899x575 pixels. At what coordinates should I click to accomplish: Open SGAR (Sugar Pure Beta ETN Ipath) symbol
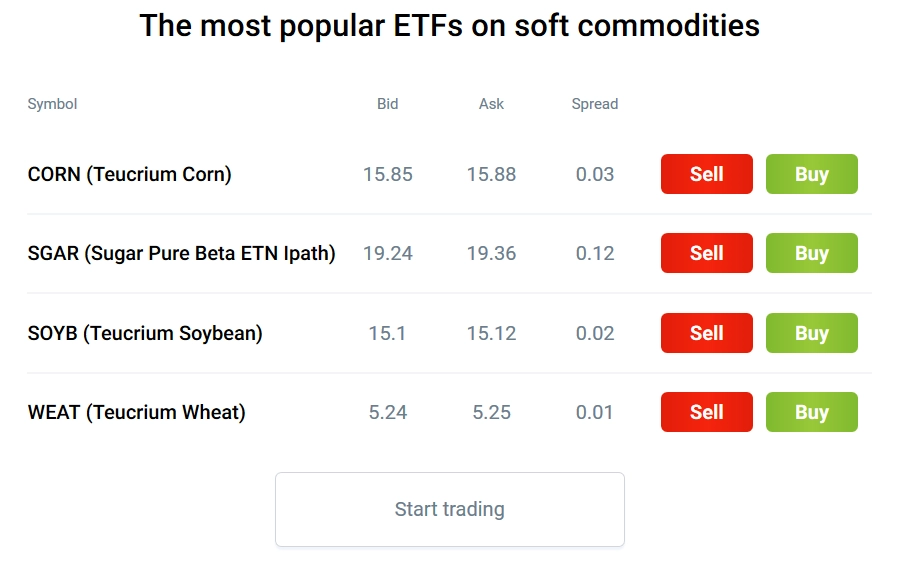click(x=181, y=253)
